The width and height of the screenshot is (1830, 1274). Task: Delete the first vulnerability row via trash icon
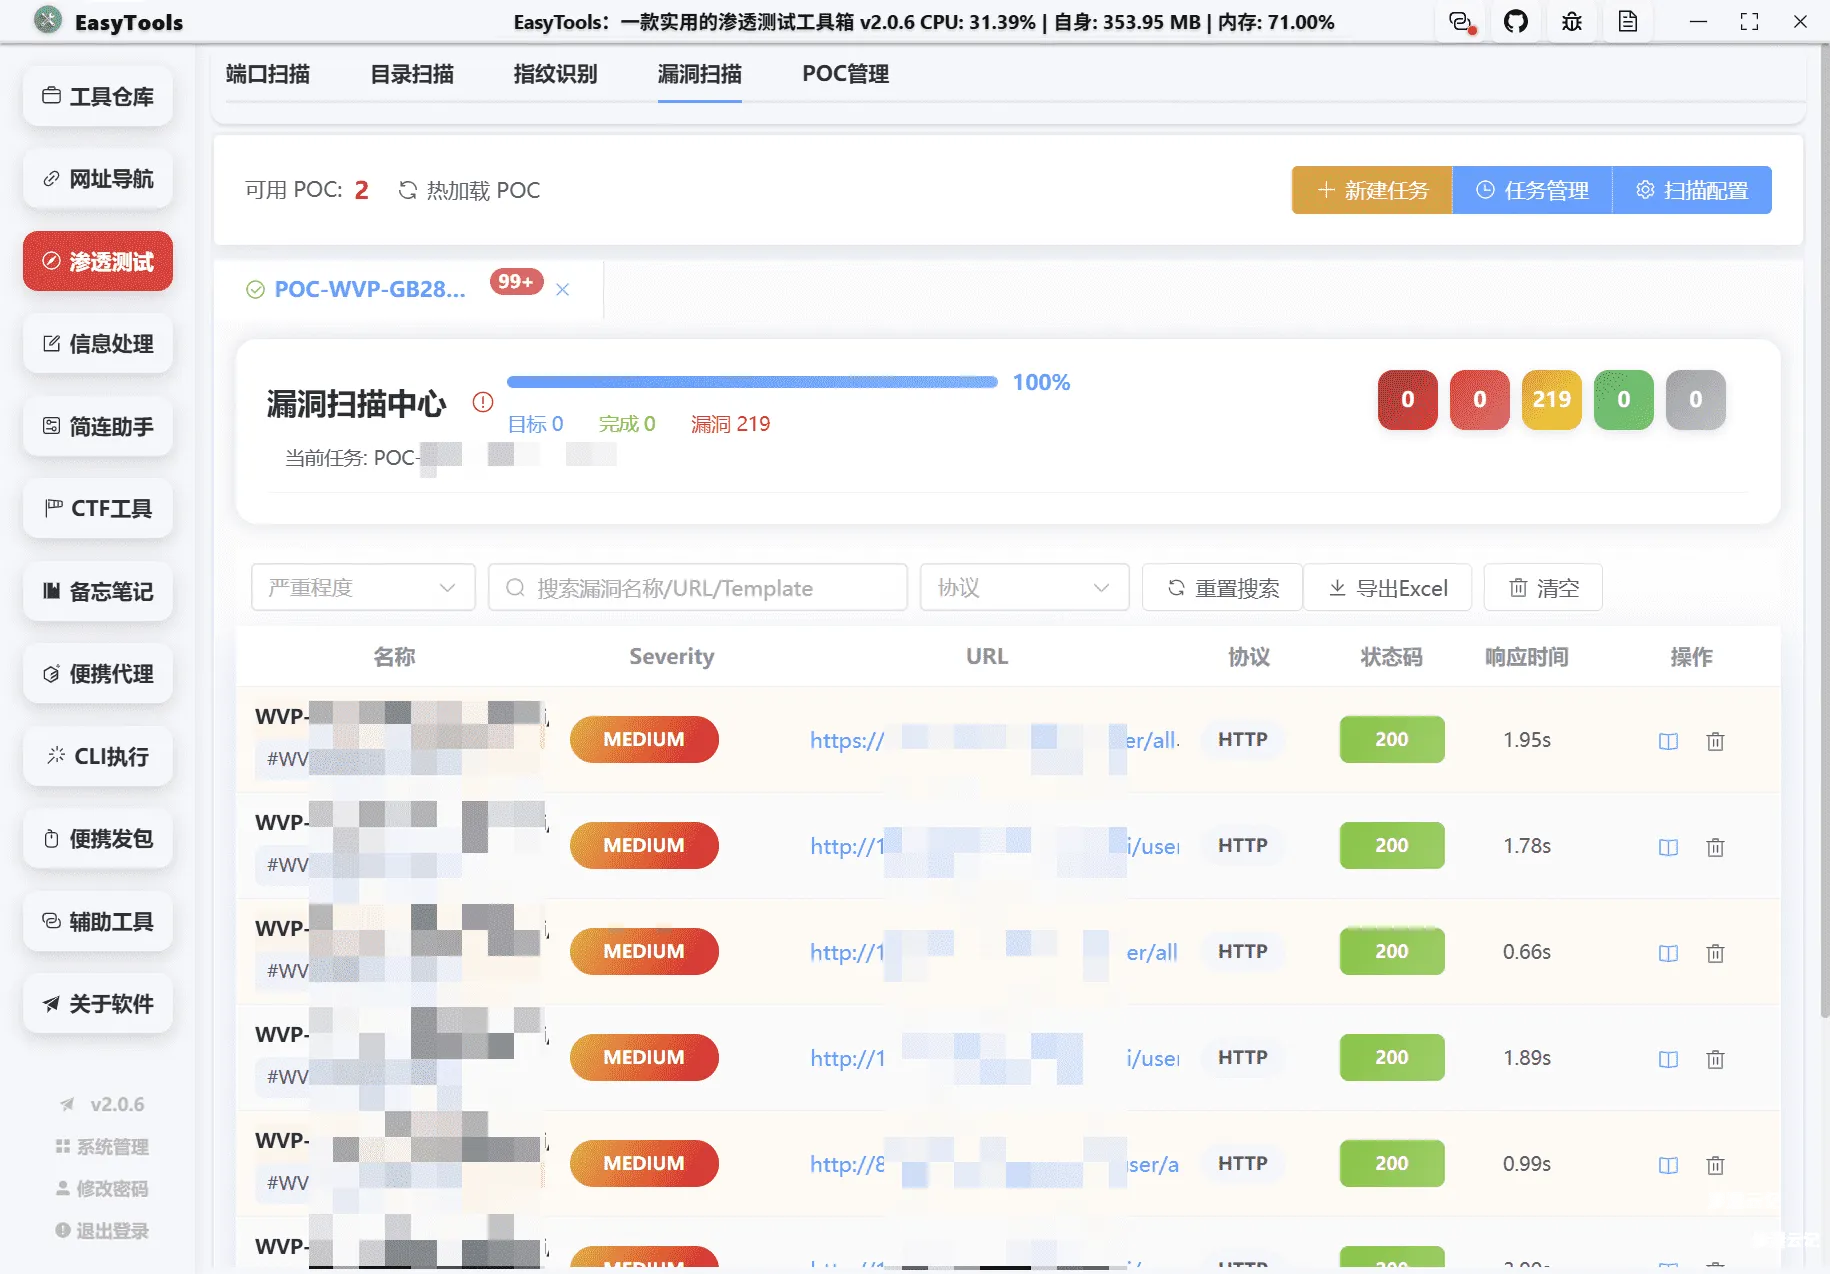(x=1715, y=741)
